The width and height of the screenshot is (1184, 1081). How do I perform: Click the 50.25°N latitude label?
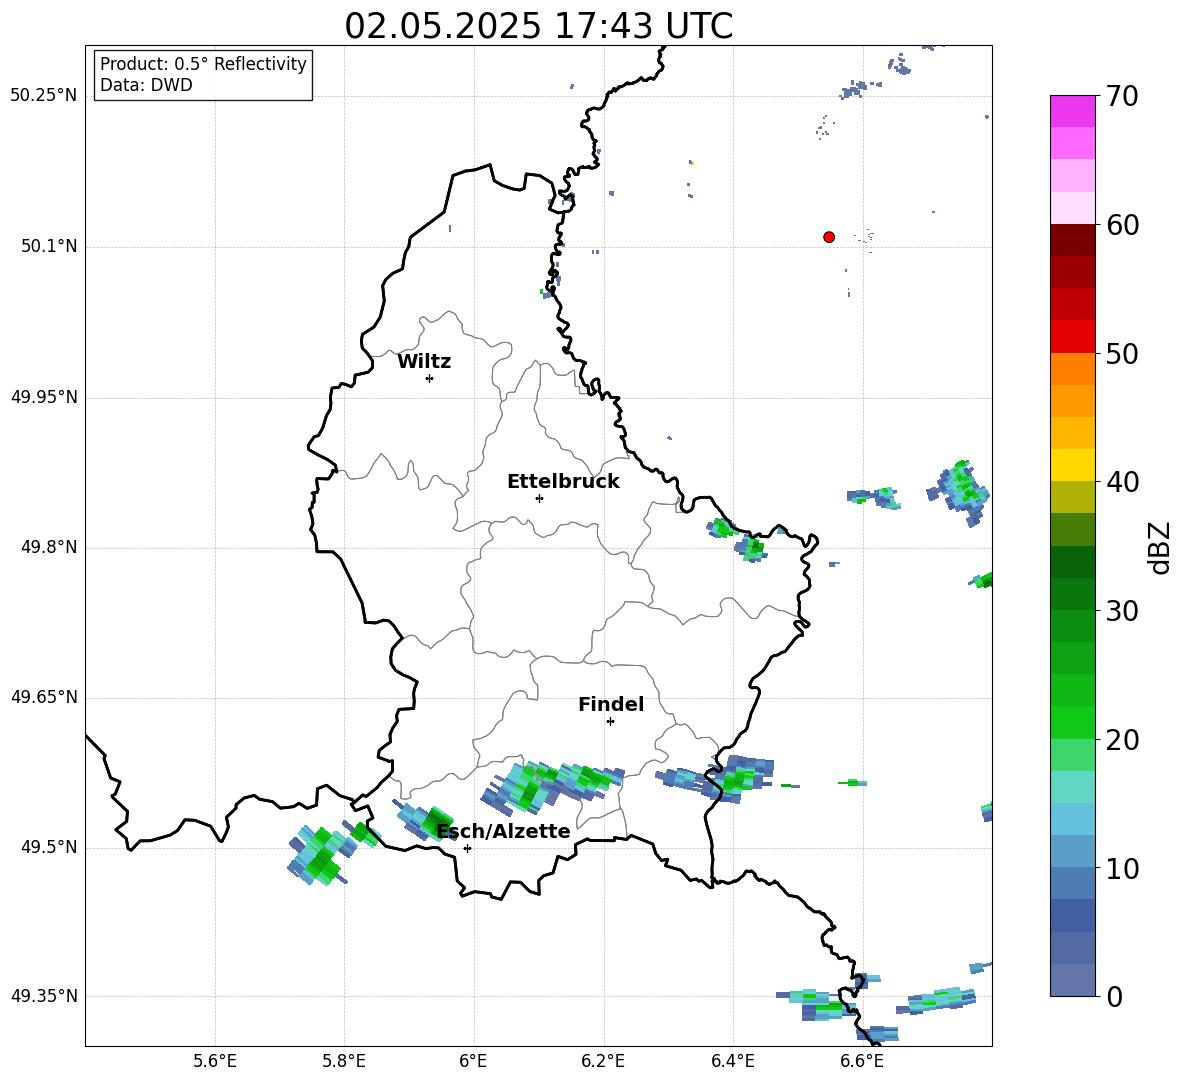click(x=44, y=96)
